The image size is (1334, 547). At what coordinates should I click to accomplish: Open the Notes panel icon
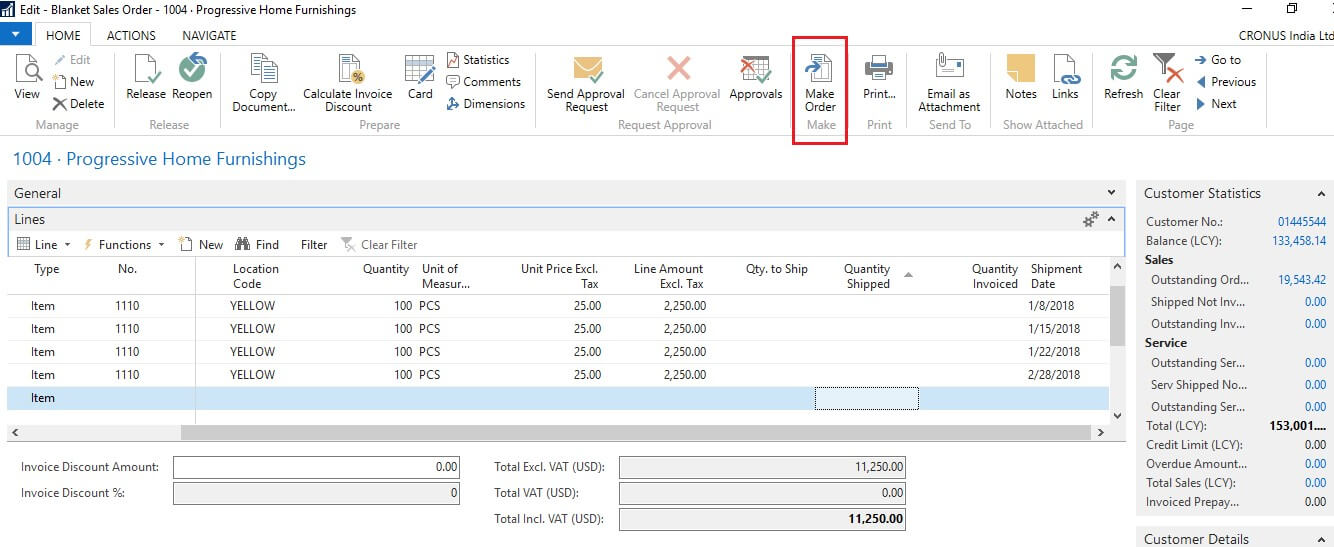[x=1020, y=70]
